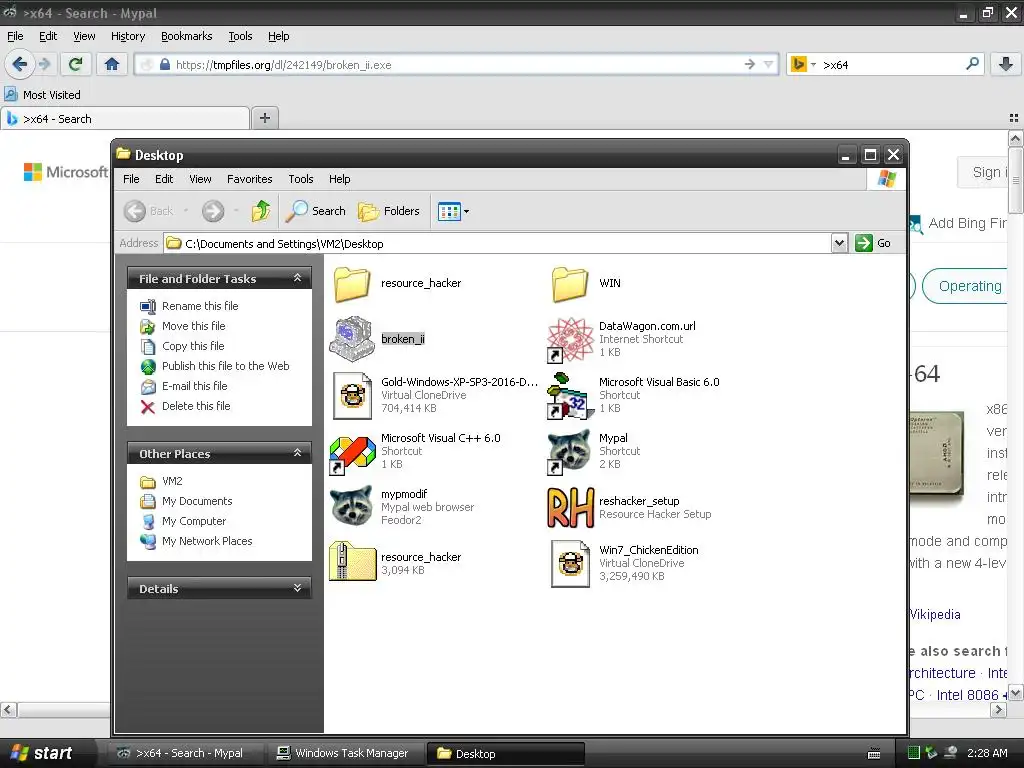The width and height of the screenshot is (1024, 768).
Task: Reload the page in Mypal browser
Action: point(76,64)
